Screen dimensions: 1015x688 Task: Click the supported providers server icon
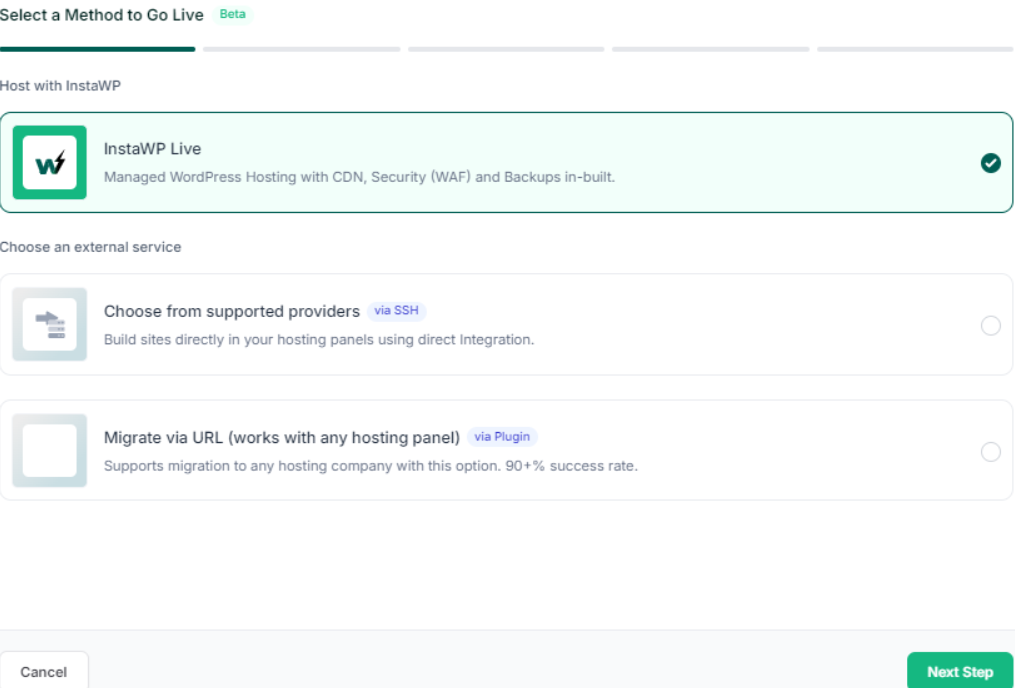pyautogui.click(x=50, y=324)
